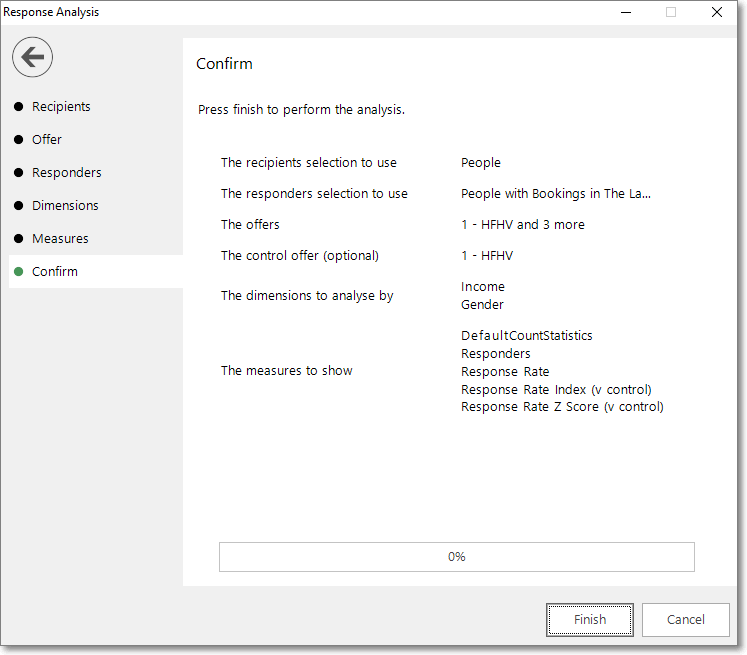747x655 pixels.
Task: Click 'People with Bookings in The La...' value
Action: tap(555, 194)
